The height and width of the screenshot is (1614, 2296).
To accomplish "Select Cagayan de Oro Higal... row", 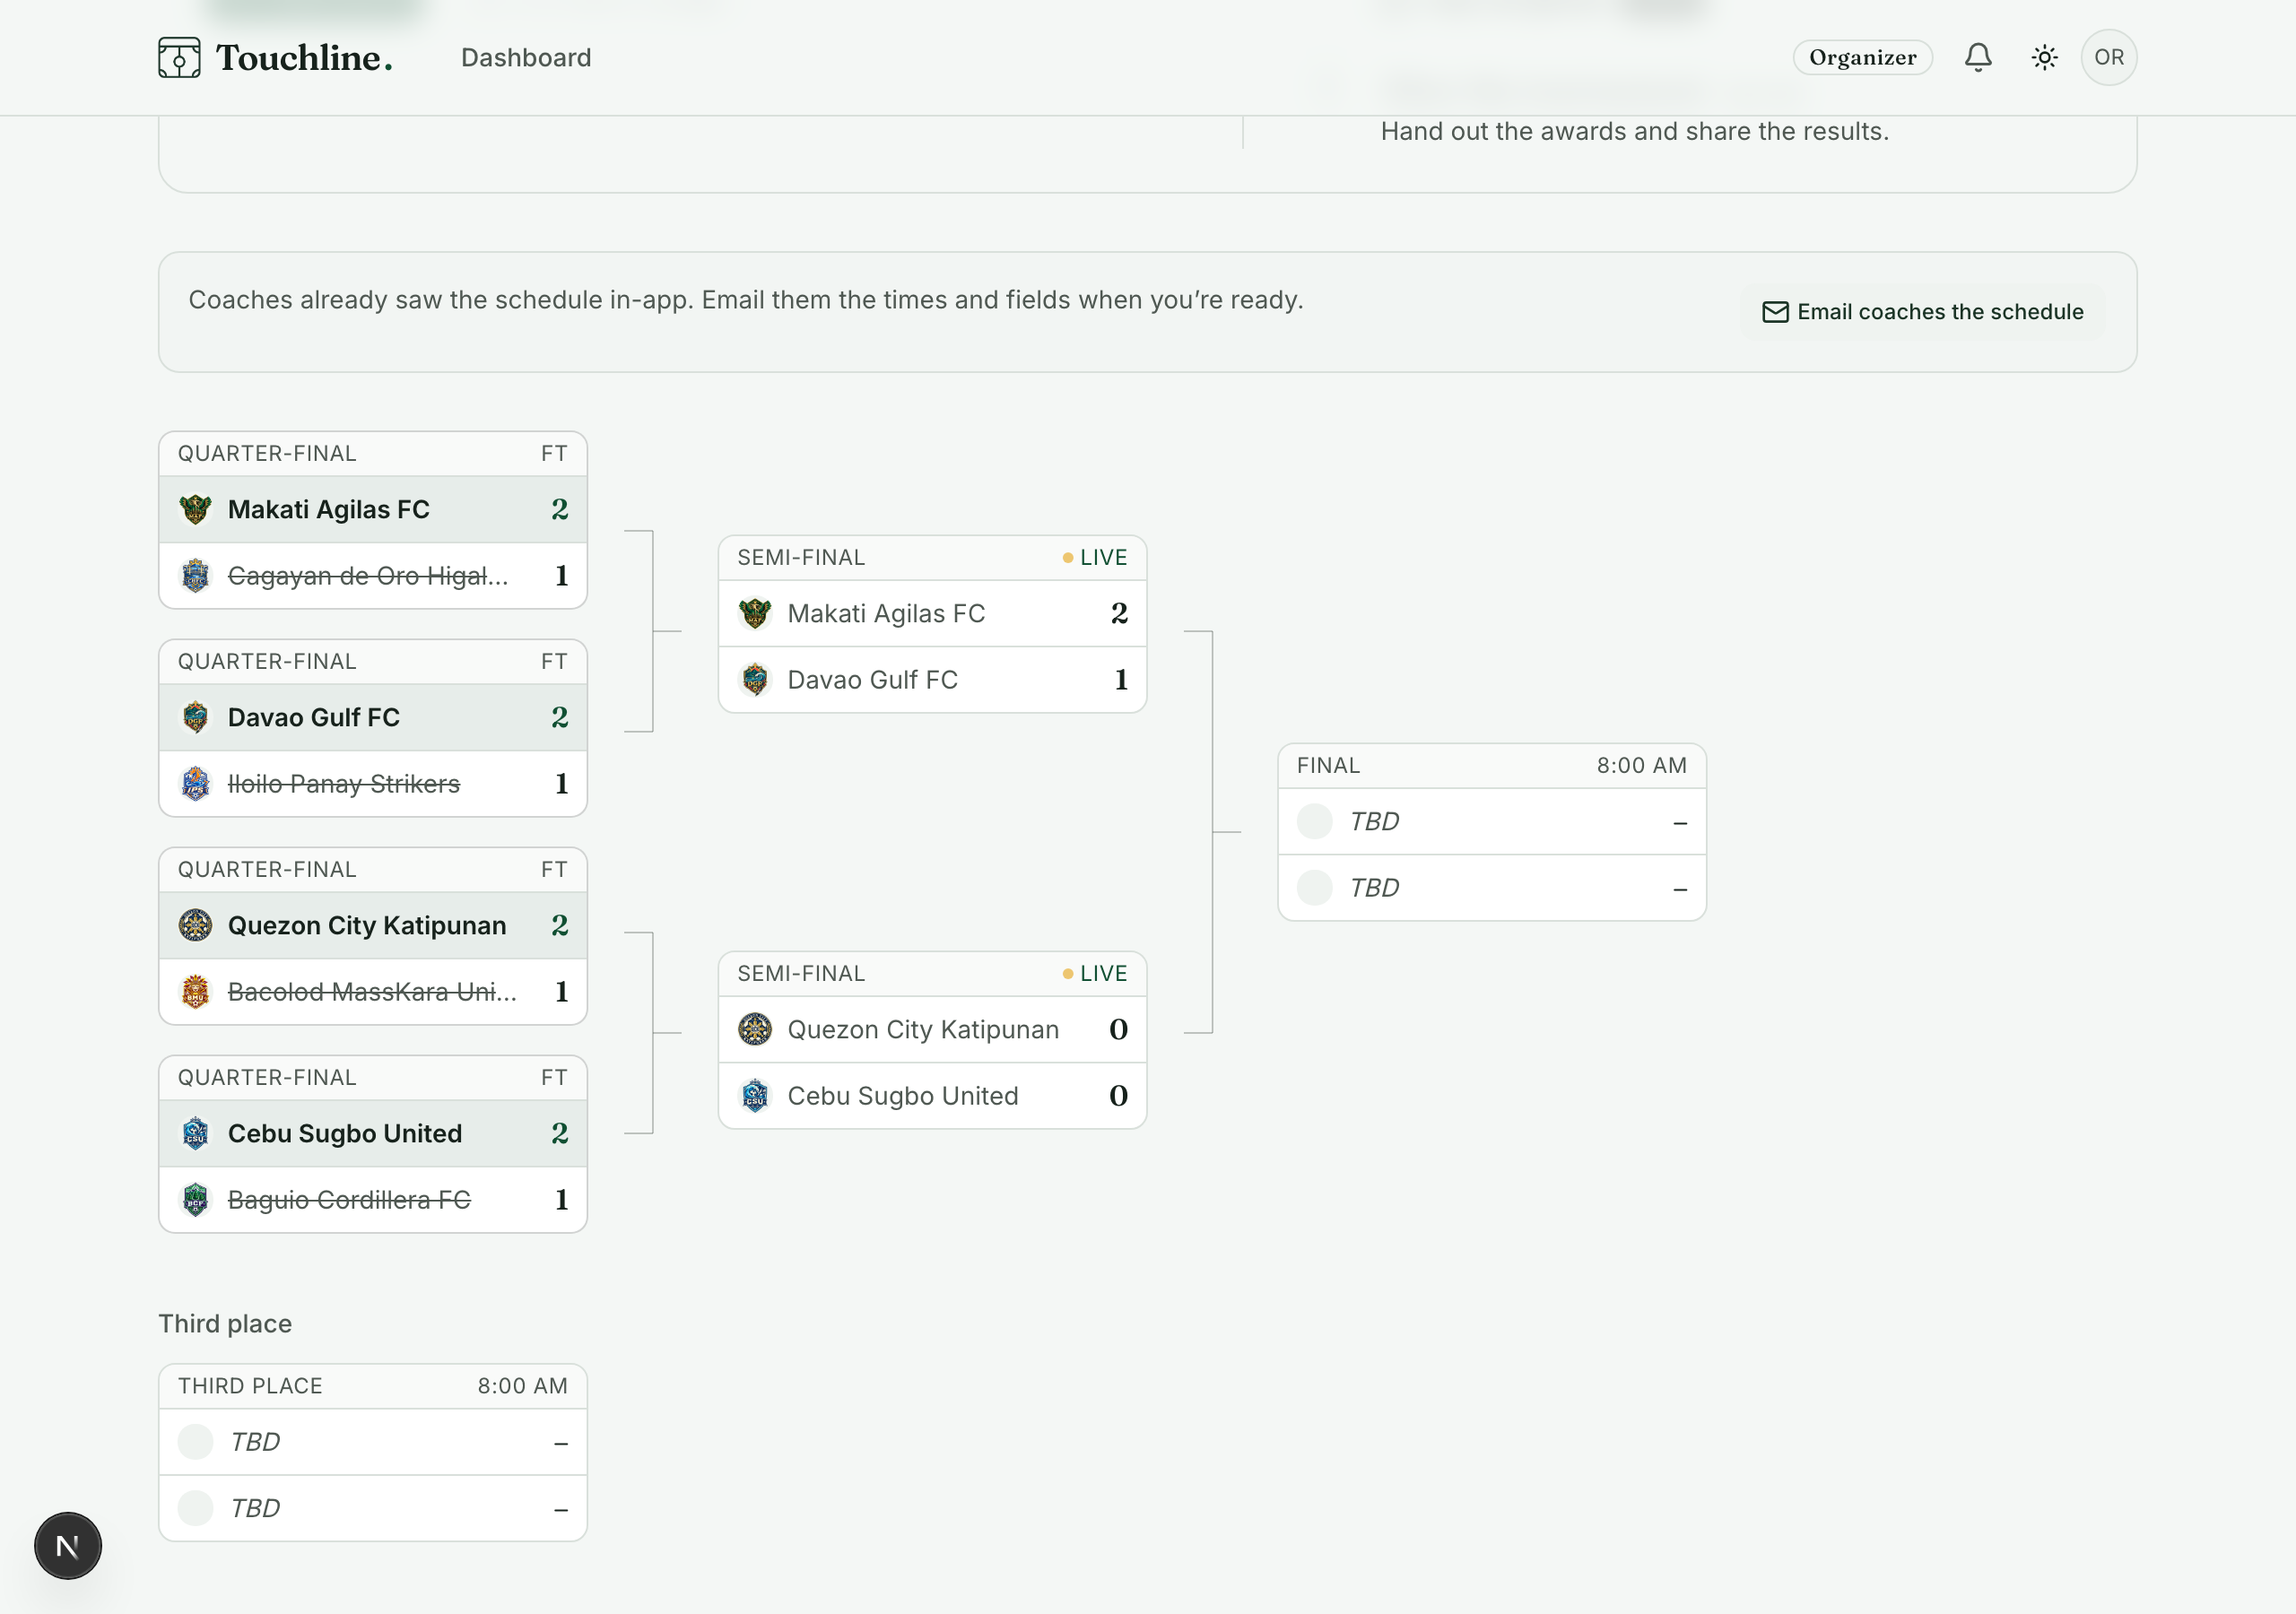I will tap(373, 576).
